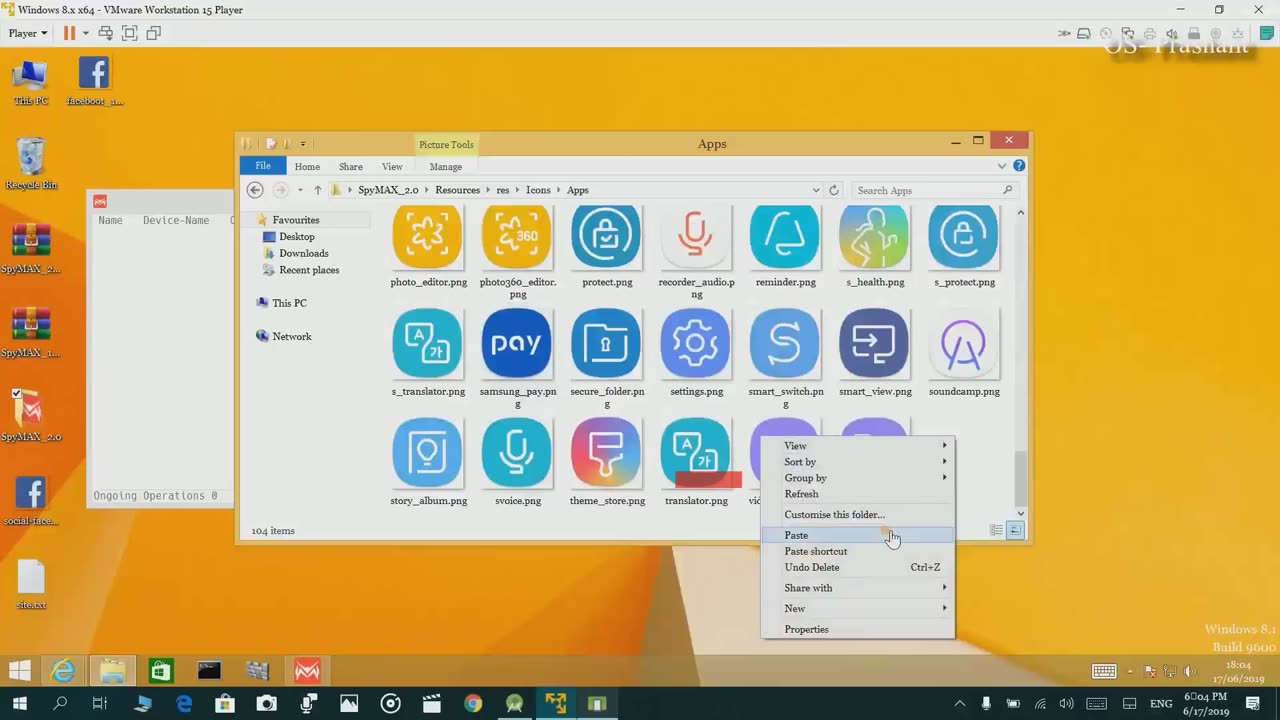
Task: Open SpyMAX app on guest taskbar
Action: coord(307,671)
